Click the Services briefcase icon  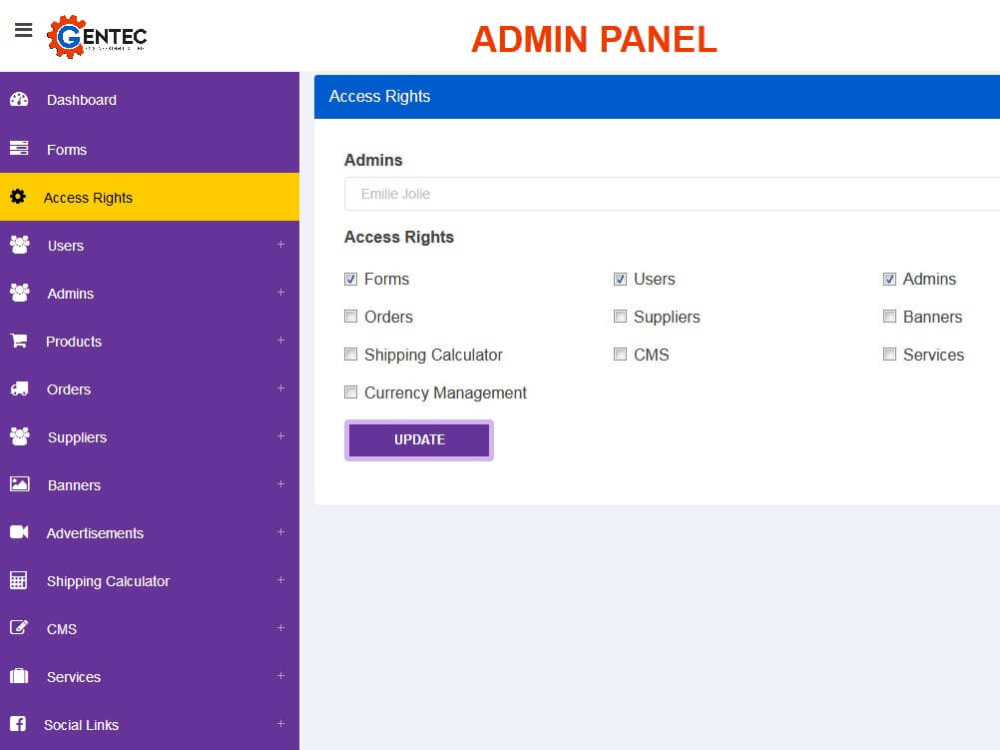(x=19, y=675)
